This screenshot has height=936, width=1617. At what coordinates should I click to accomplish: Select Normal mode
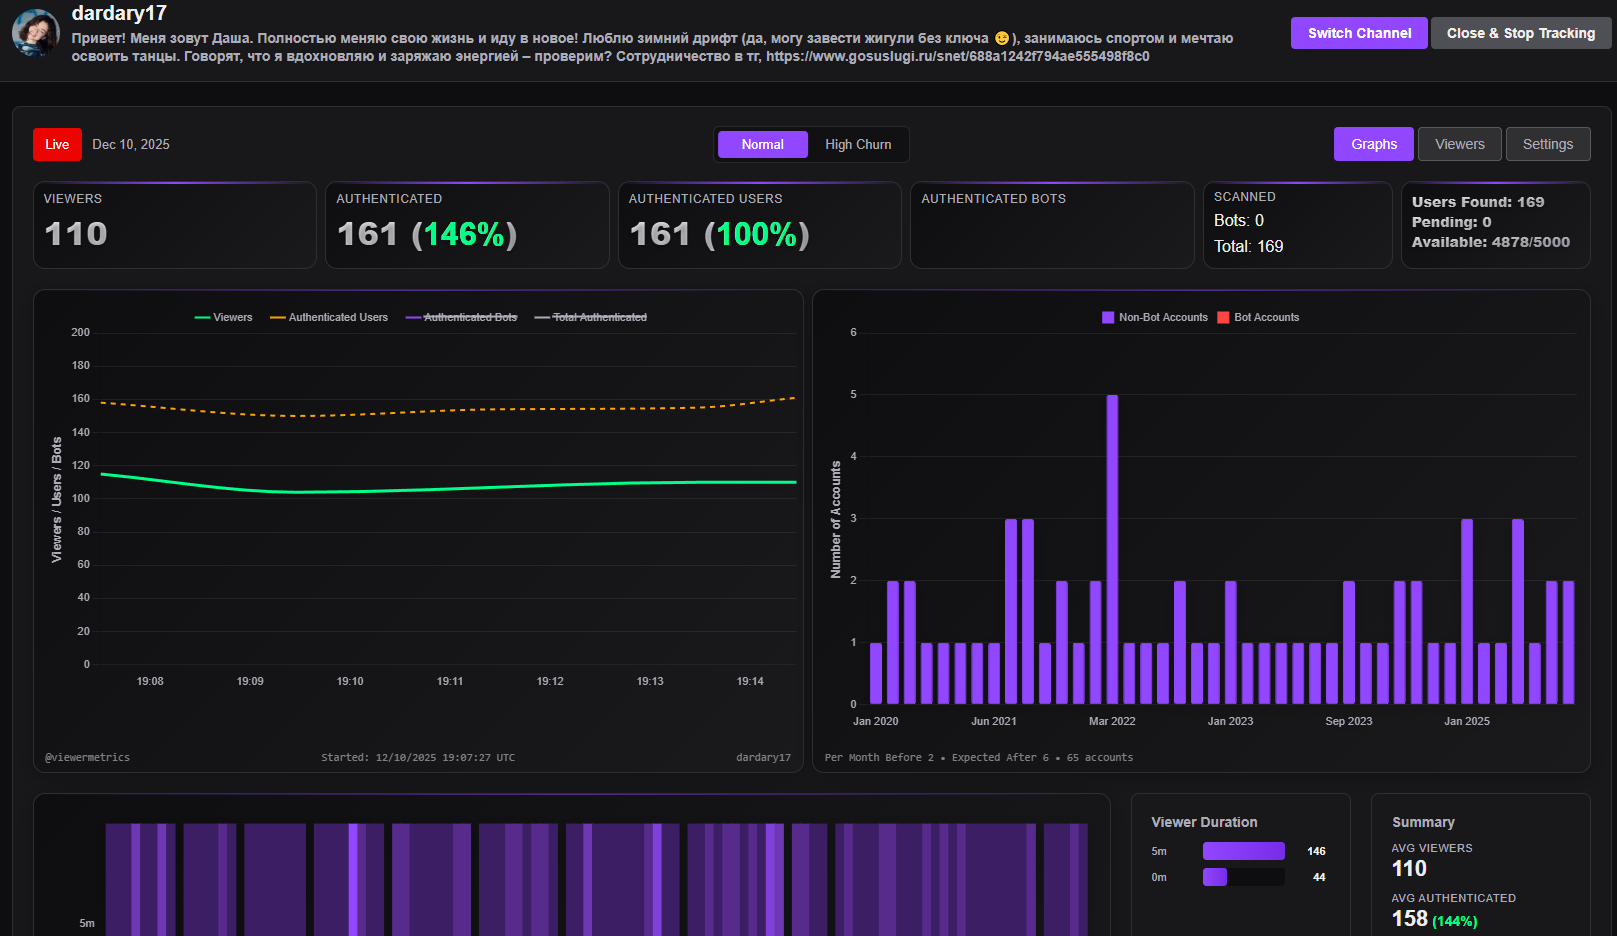coord(762,145)
